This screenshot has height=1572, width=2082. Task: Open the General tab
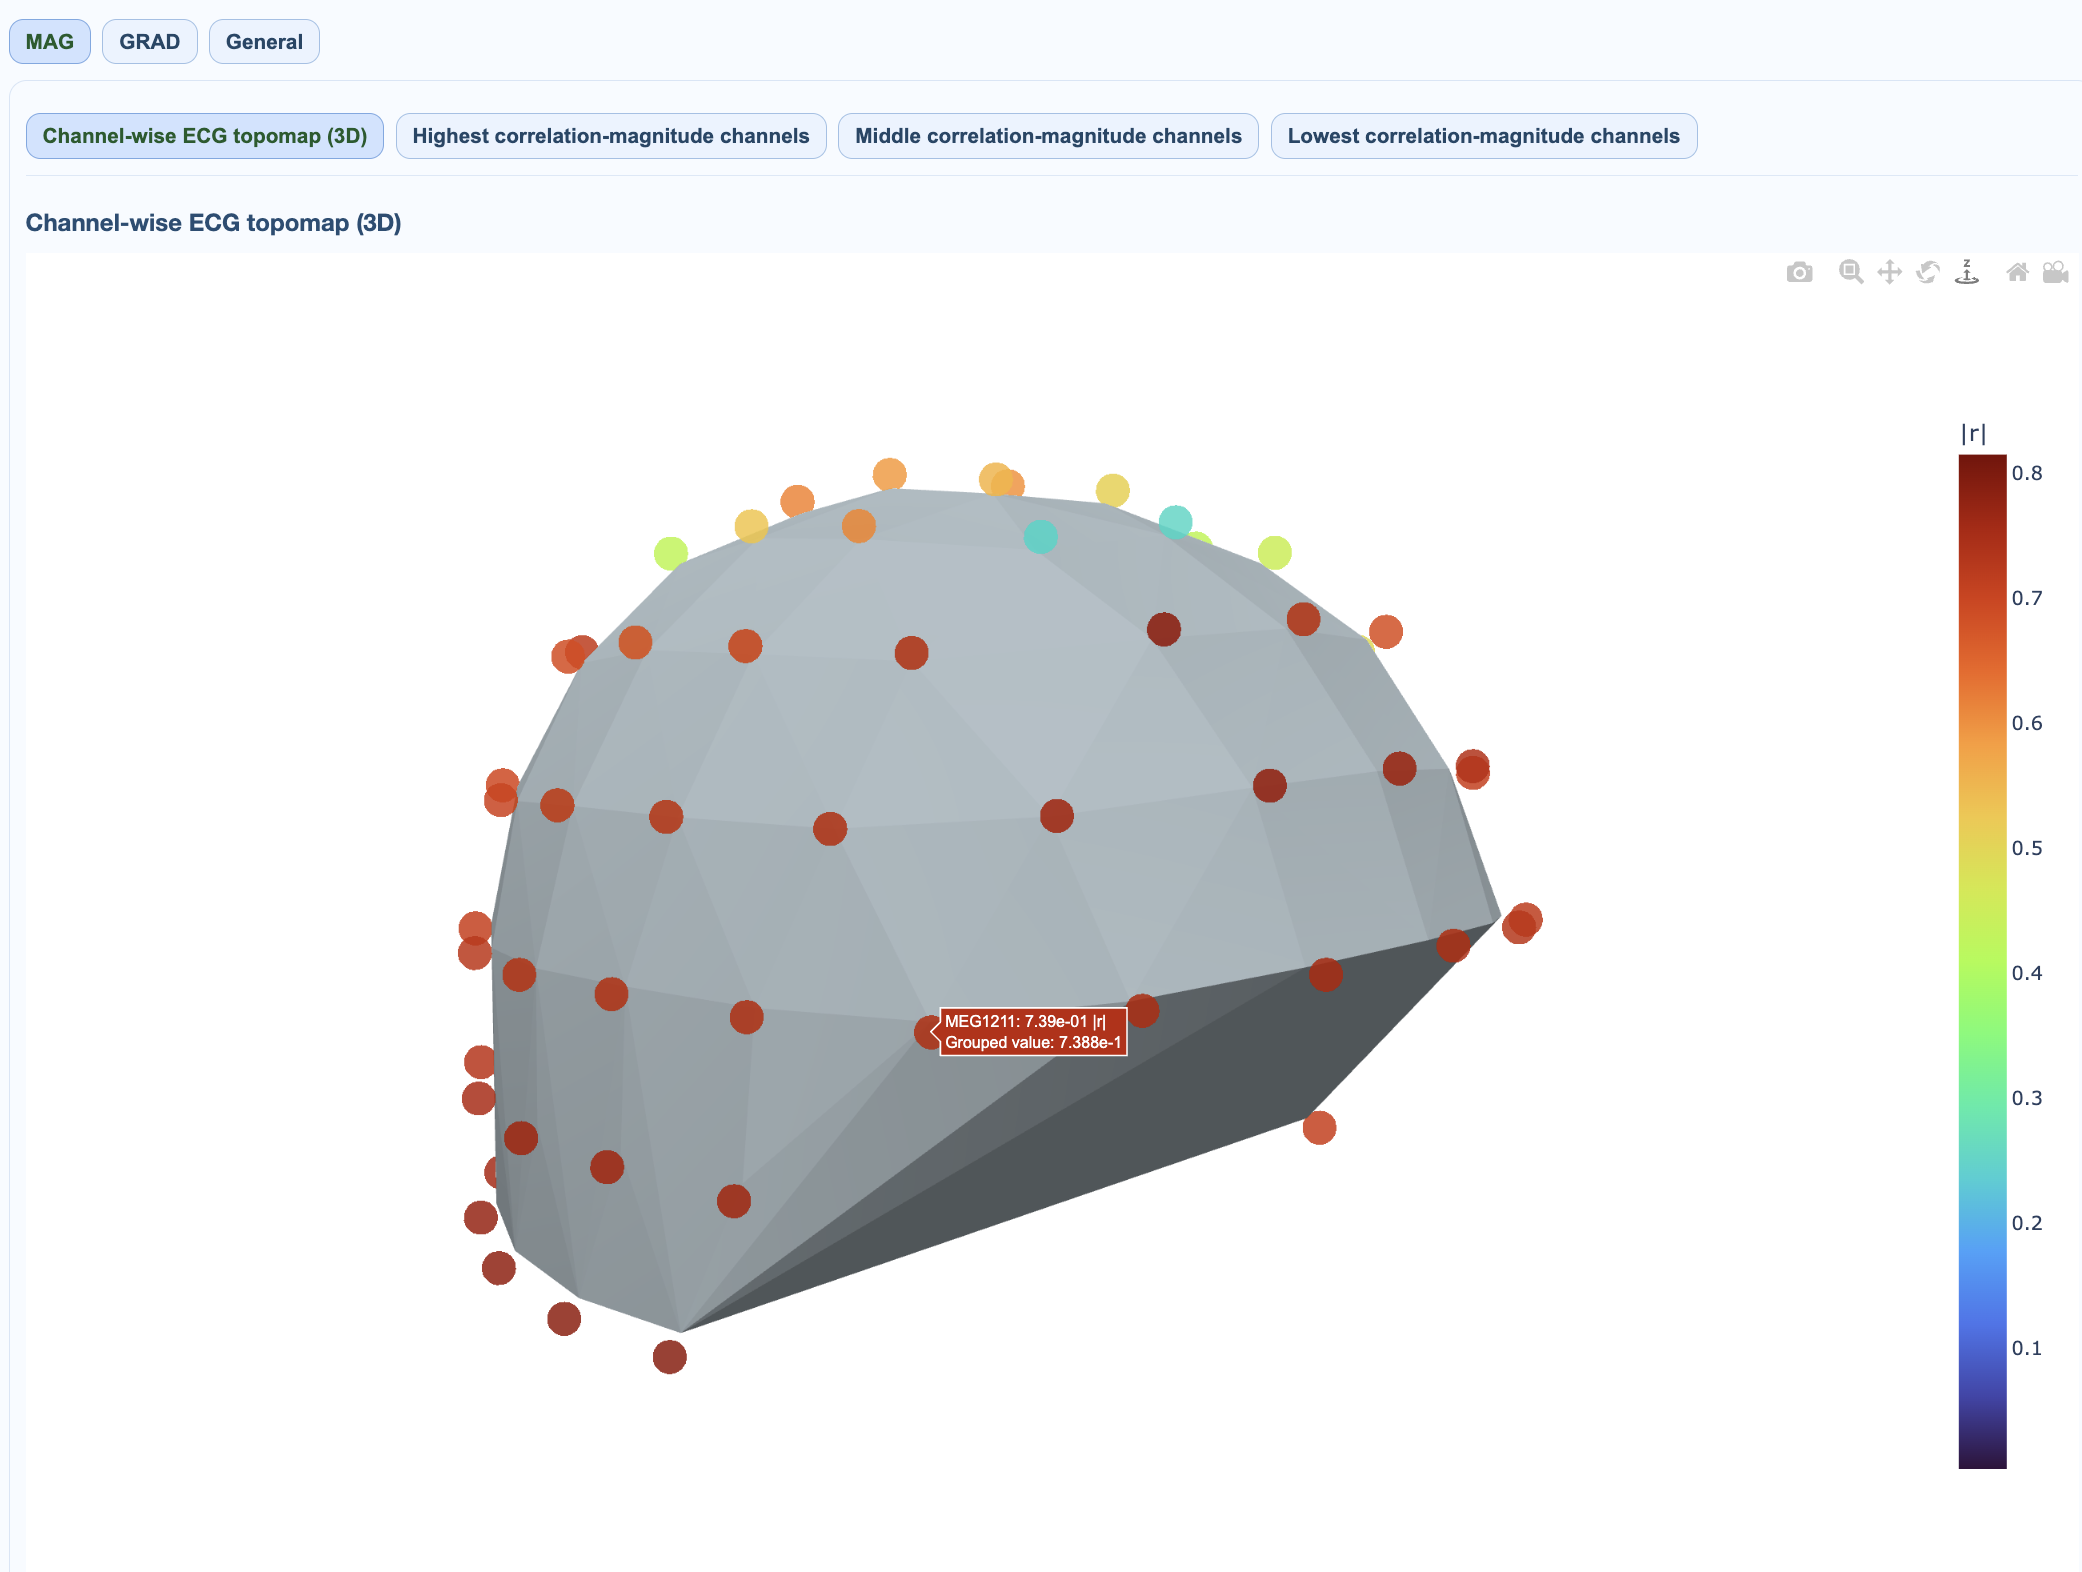[x=264, y=42]
